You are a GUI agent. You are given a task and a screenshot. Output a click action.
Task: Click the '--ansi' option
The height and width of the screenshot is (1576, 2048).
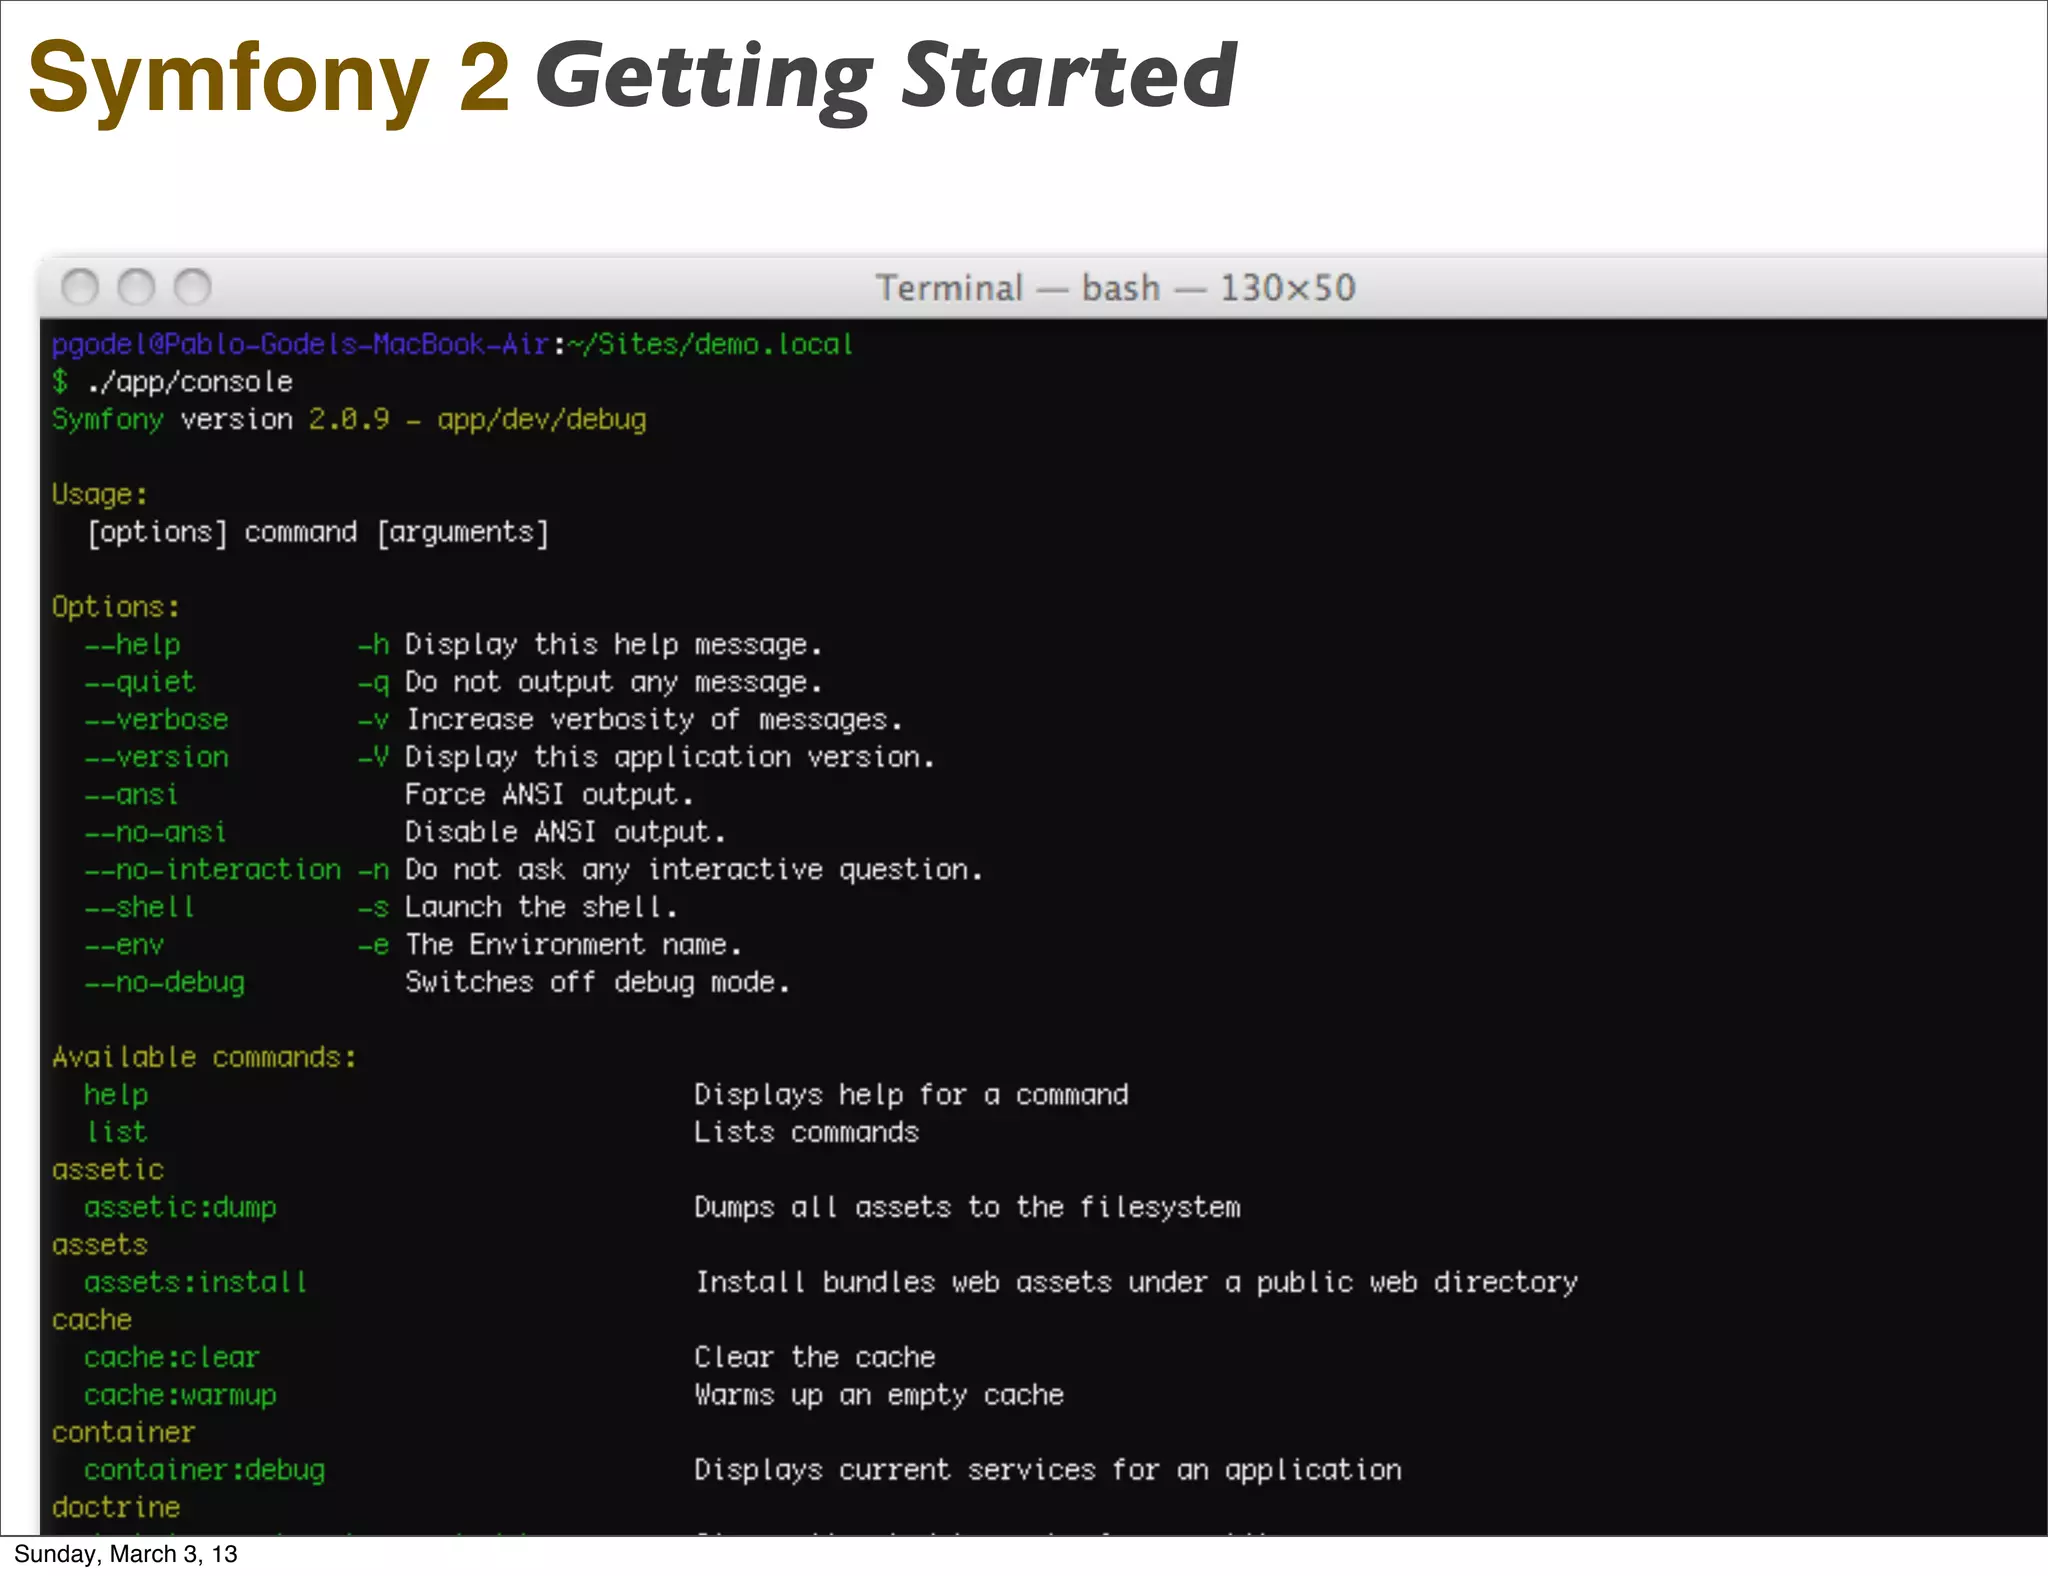pyautogui.click(x=132, y=795)
